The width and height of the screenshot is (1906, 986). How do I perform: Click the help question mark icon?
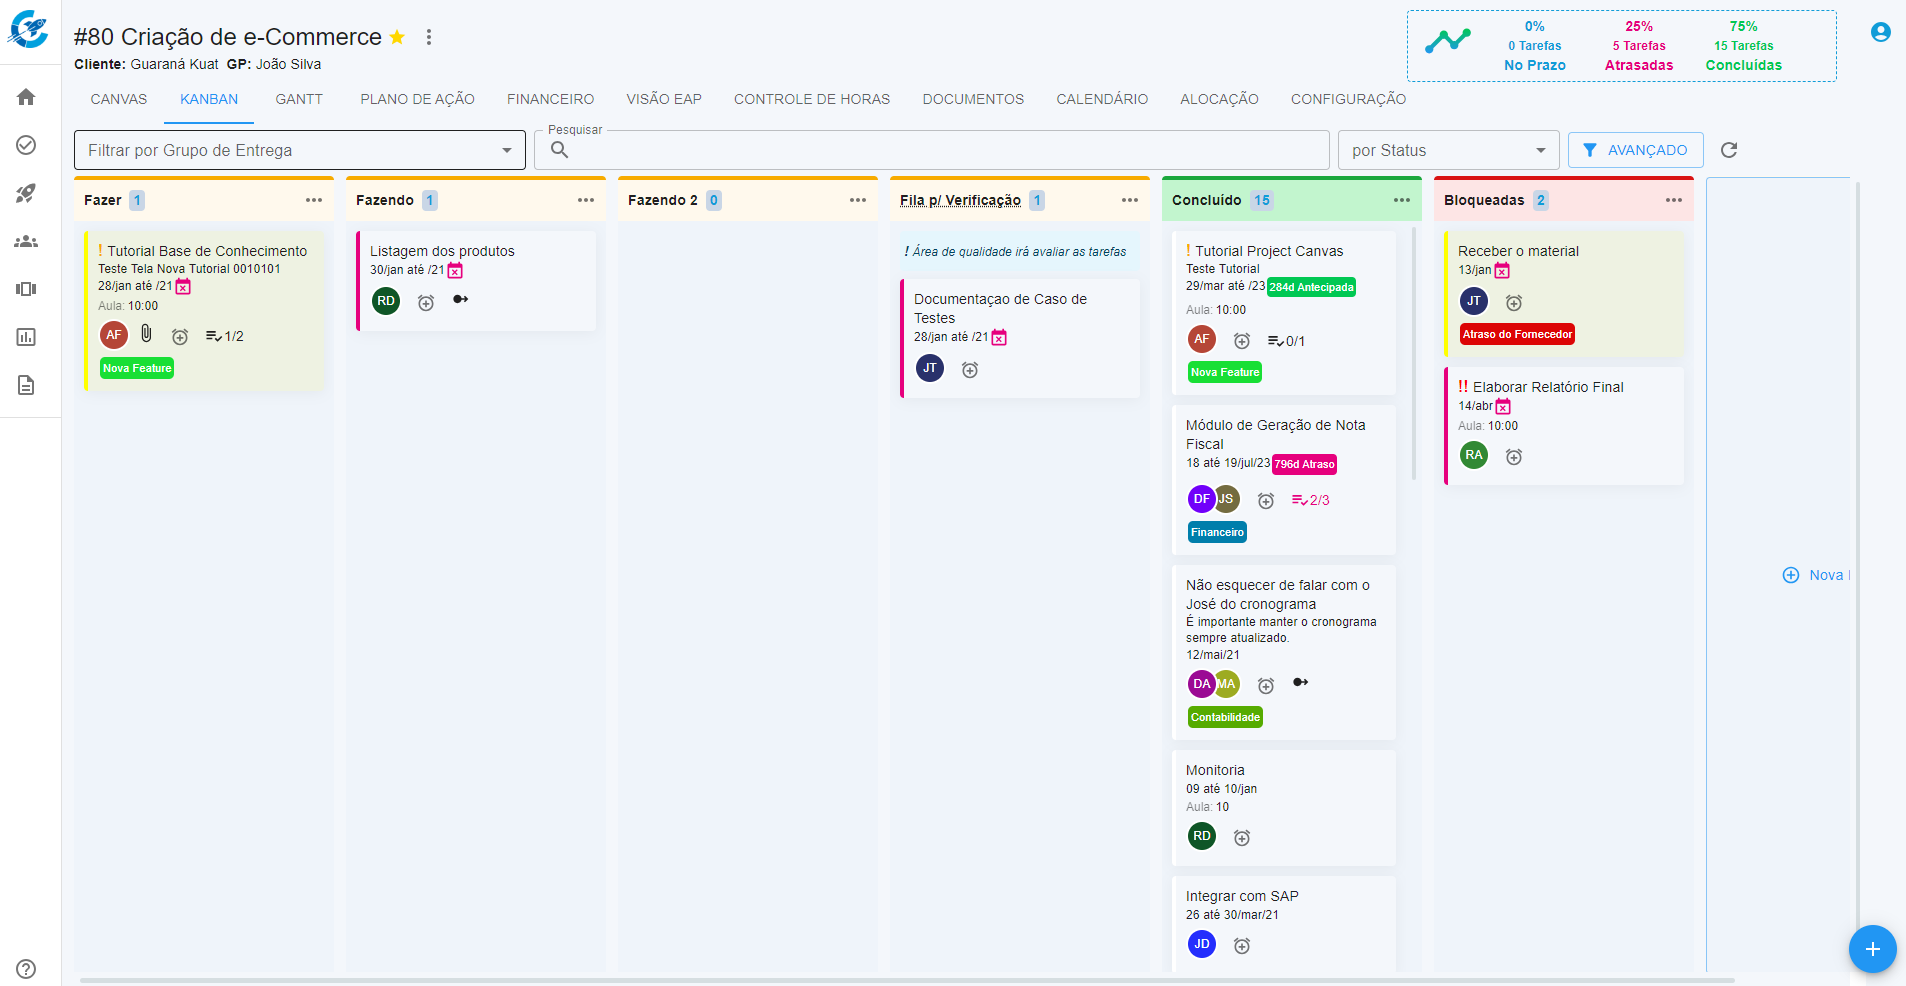(x=26, y=968)
